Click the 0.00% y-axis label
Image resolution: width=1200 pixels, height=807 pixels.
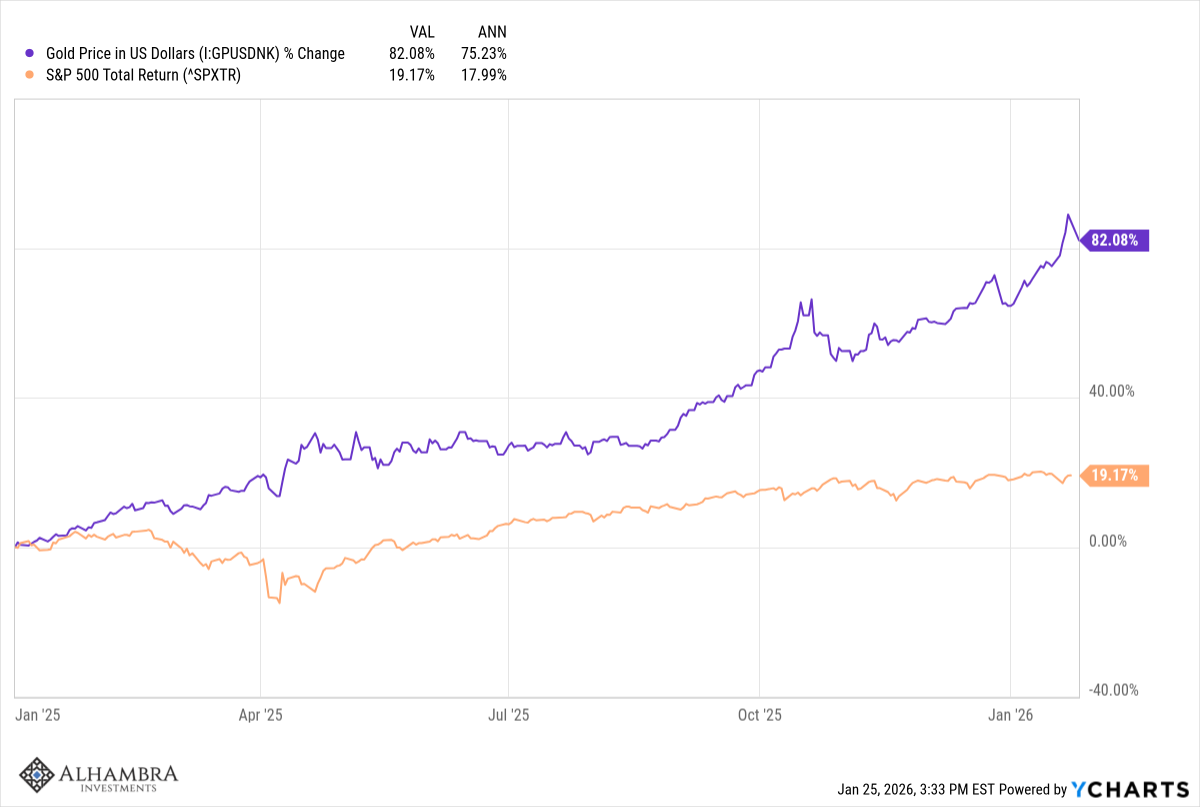tap(1107, 541)
